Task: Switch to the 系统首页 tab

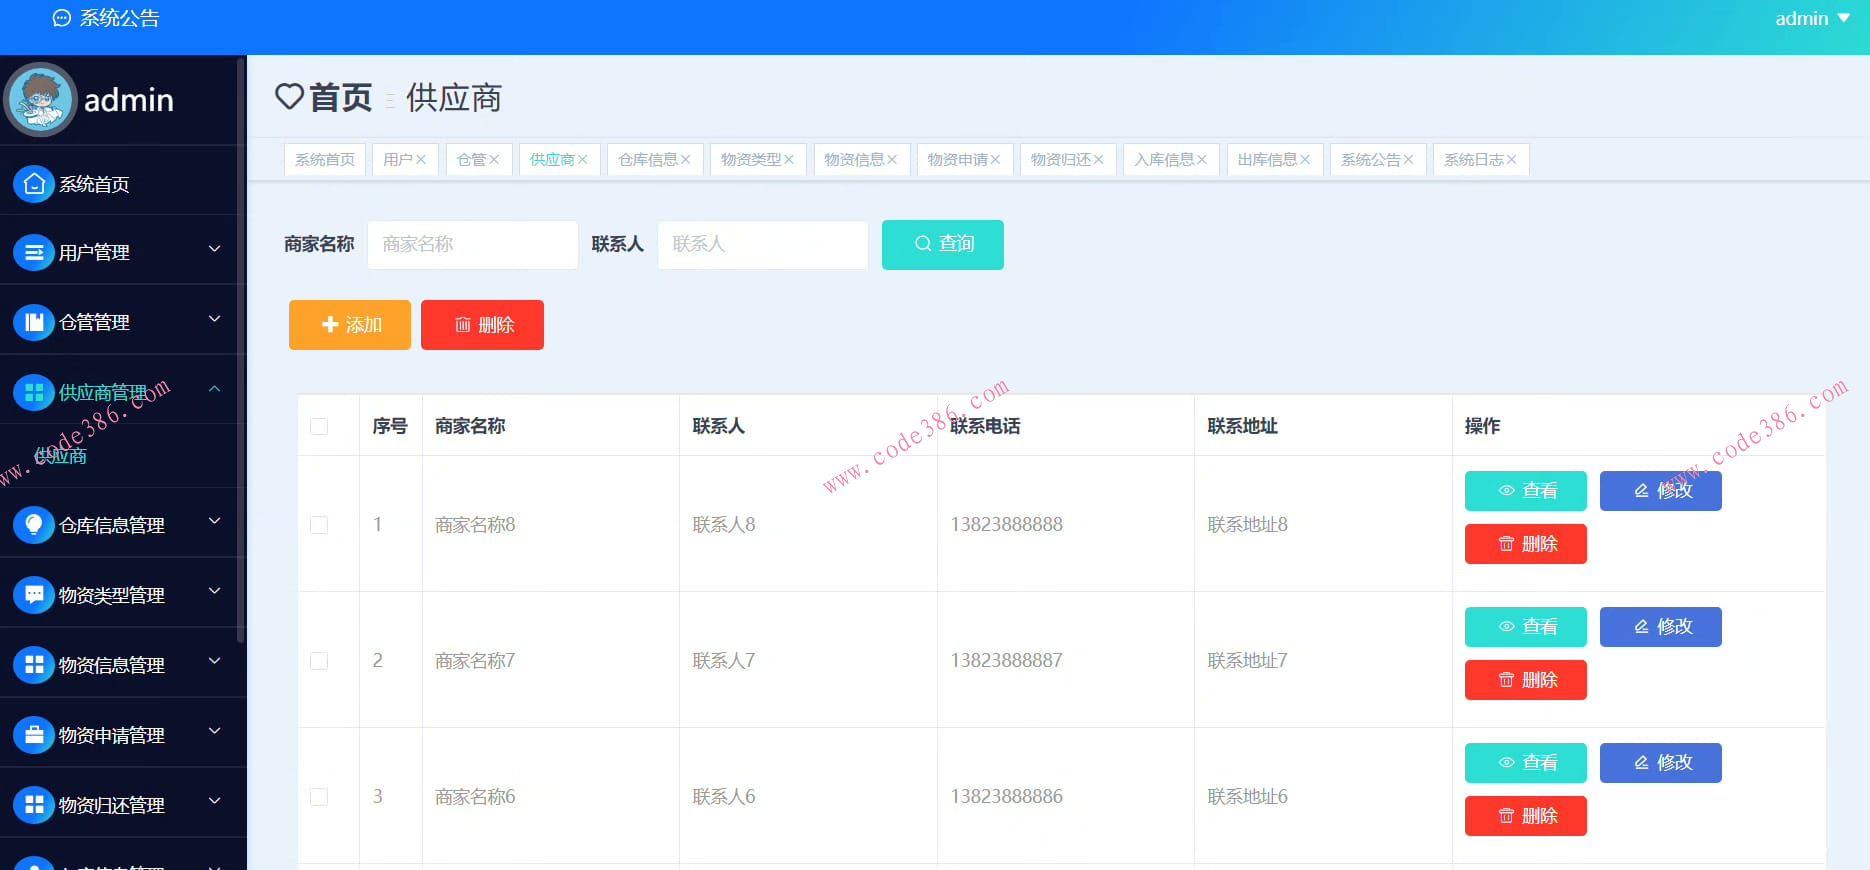Action: click(x=325, y=160)
